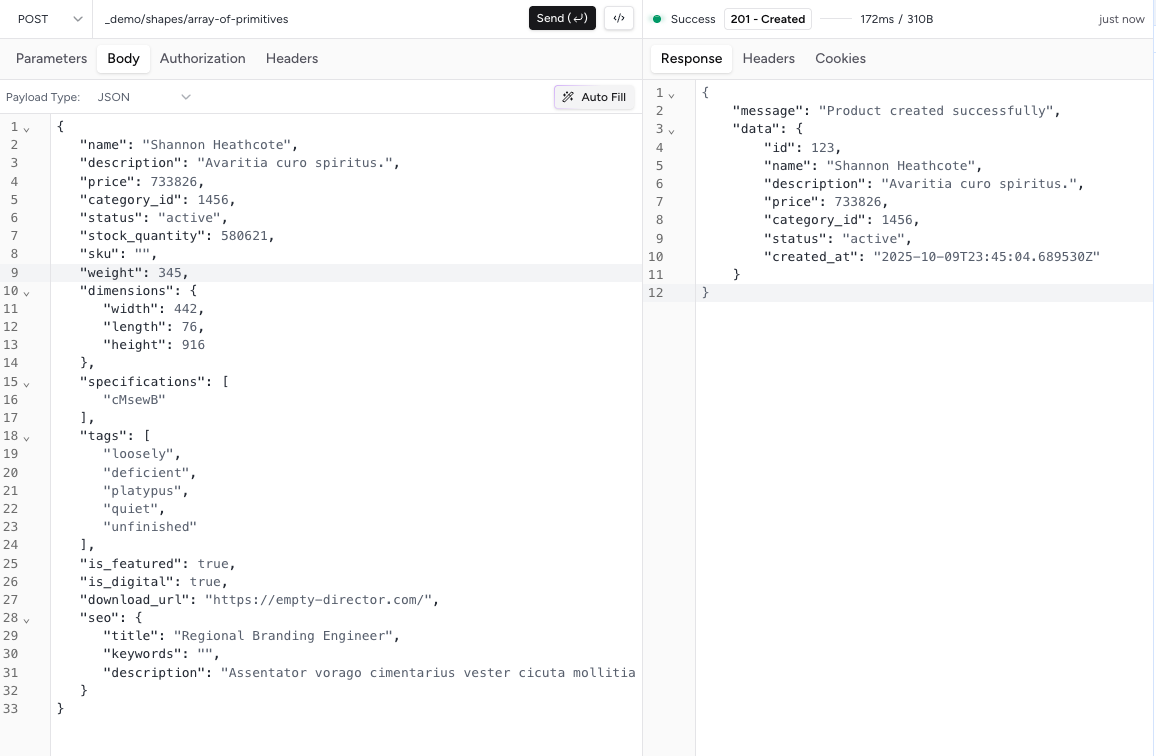Select the request Headers tab
The height and width of the screenshot is (756, 1156).
(292, 58)
